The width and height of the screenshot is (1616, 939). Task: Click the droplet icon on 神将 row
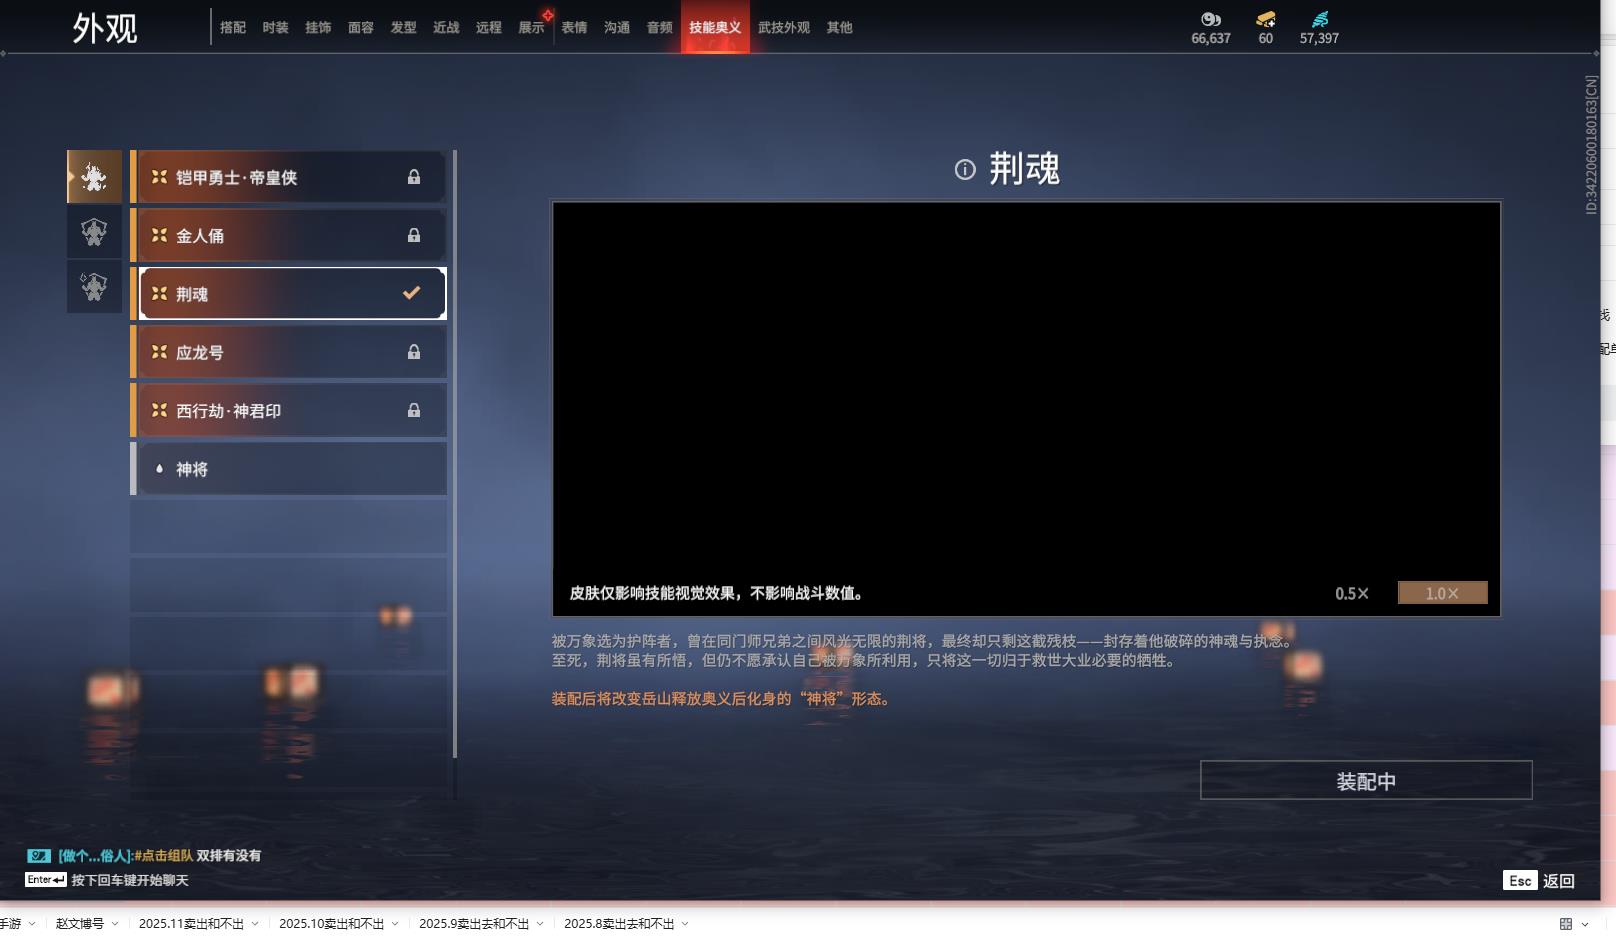tap(159, 469)
